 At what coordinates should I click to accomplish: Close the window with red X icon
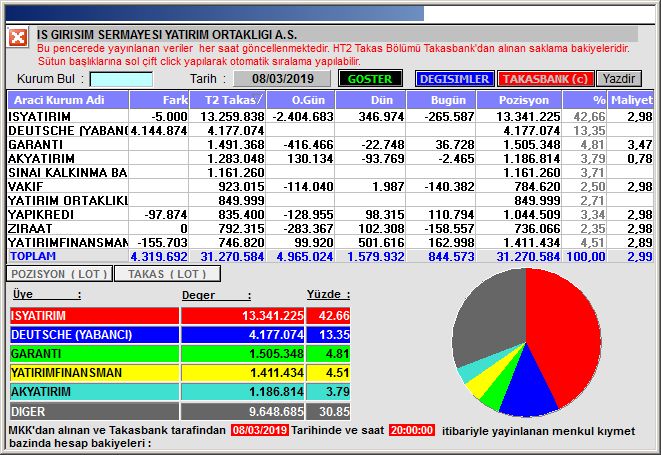click(18, 38)
